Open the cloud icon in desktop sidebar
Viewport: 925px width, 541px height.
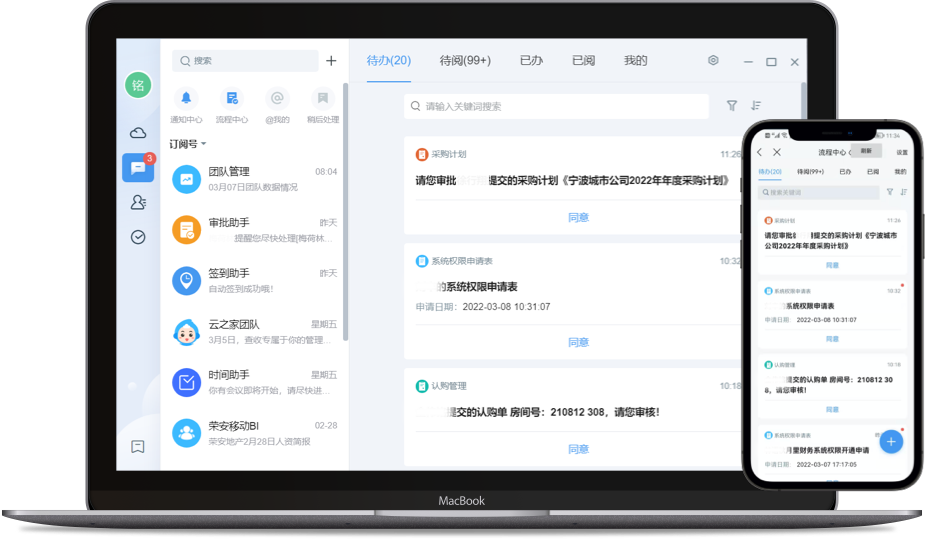point(138,133)
